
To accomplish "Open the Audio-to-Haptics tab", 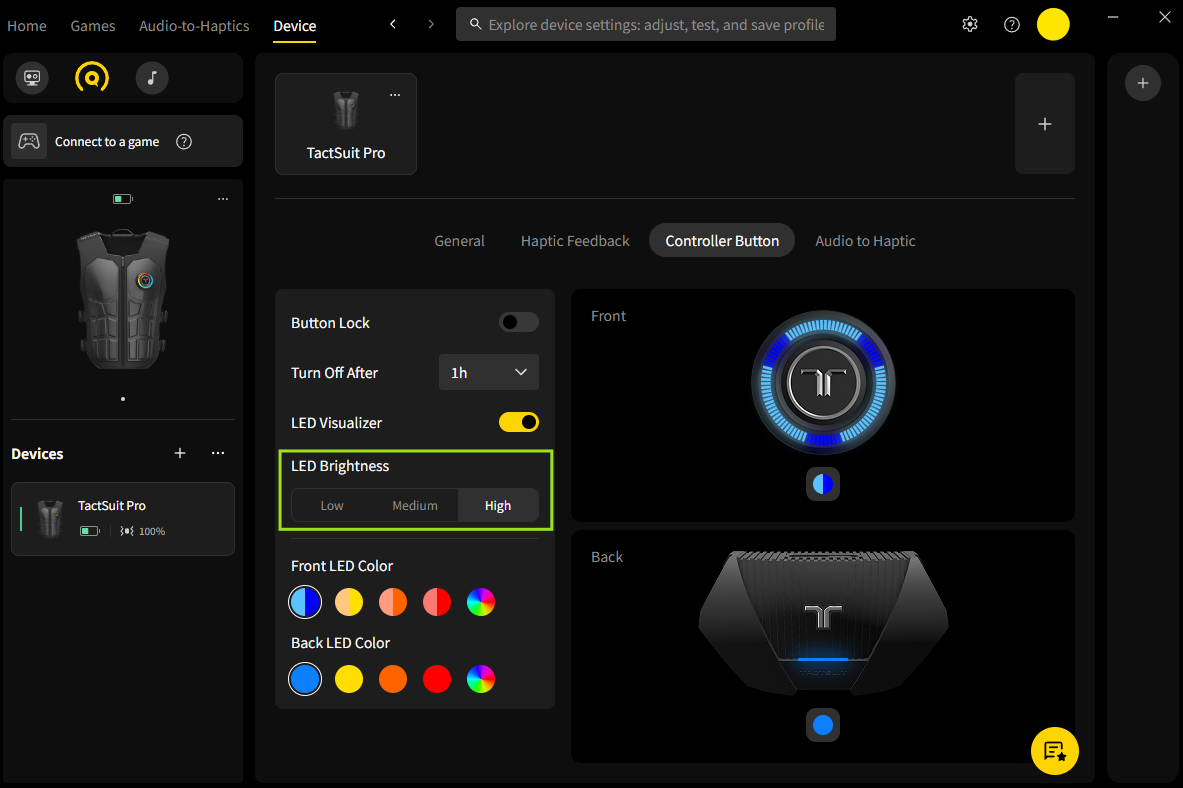I will [x=194, y=26].
